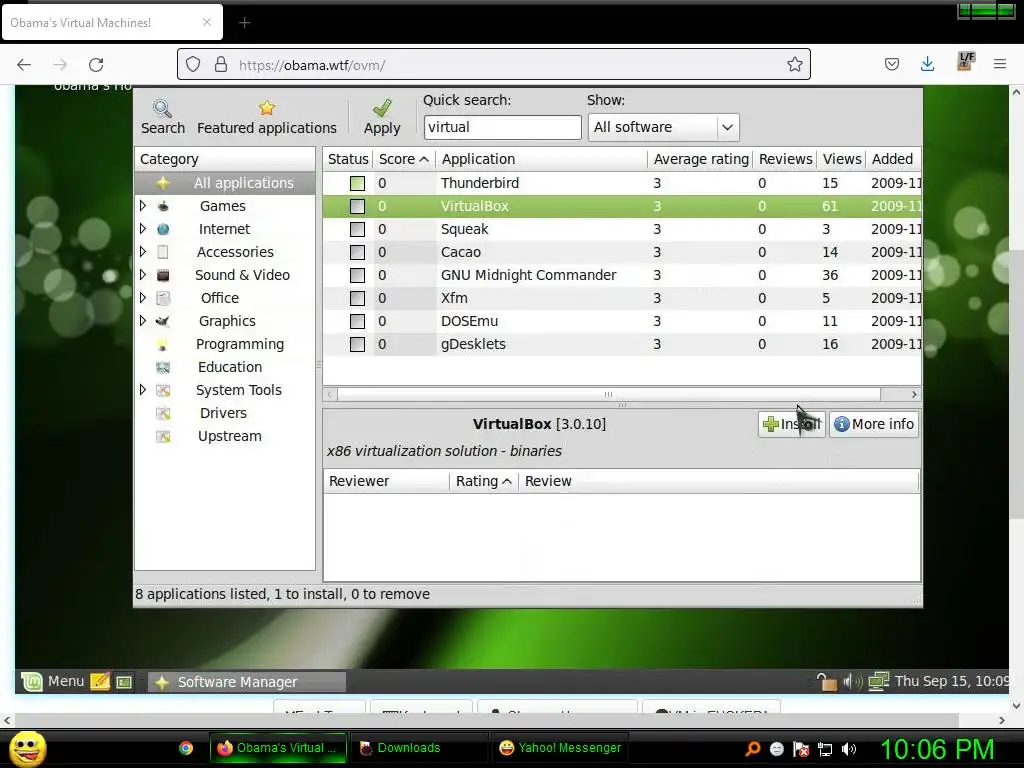Click the horizontal scrollbar of application list
1024x768 pixels.
[608, 394]
